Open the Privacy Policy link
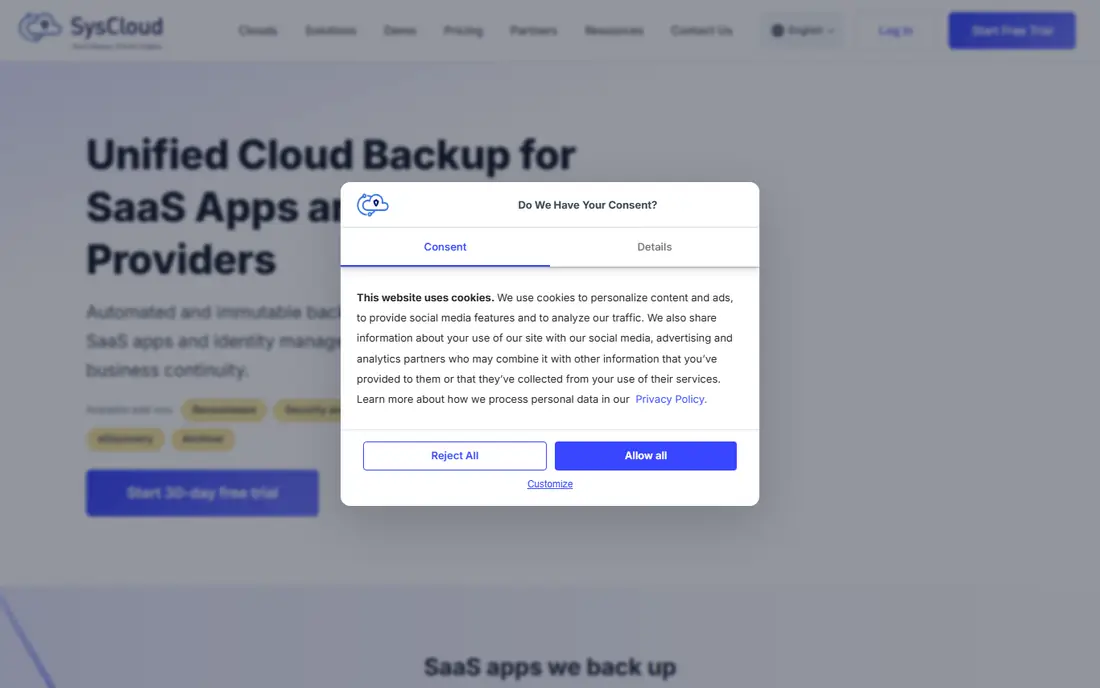The height and width of the screenshot is (688, 1100). click(x=671, y=399)
